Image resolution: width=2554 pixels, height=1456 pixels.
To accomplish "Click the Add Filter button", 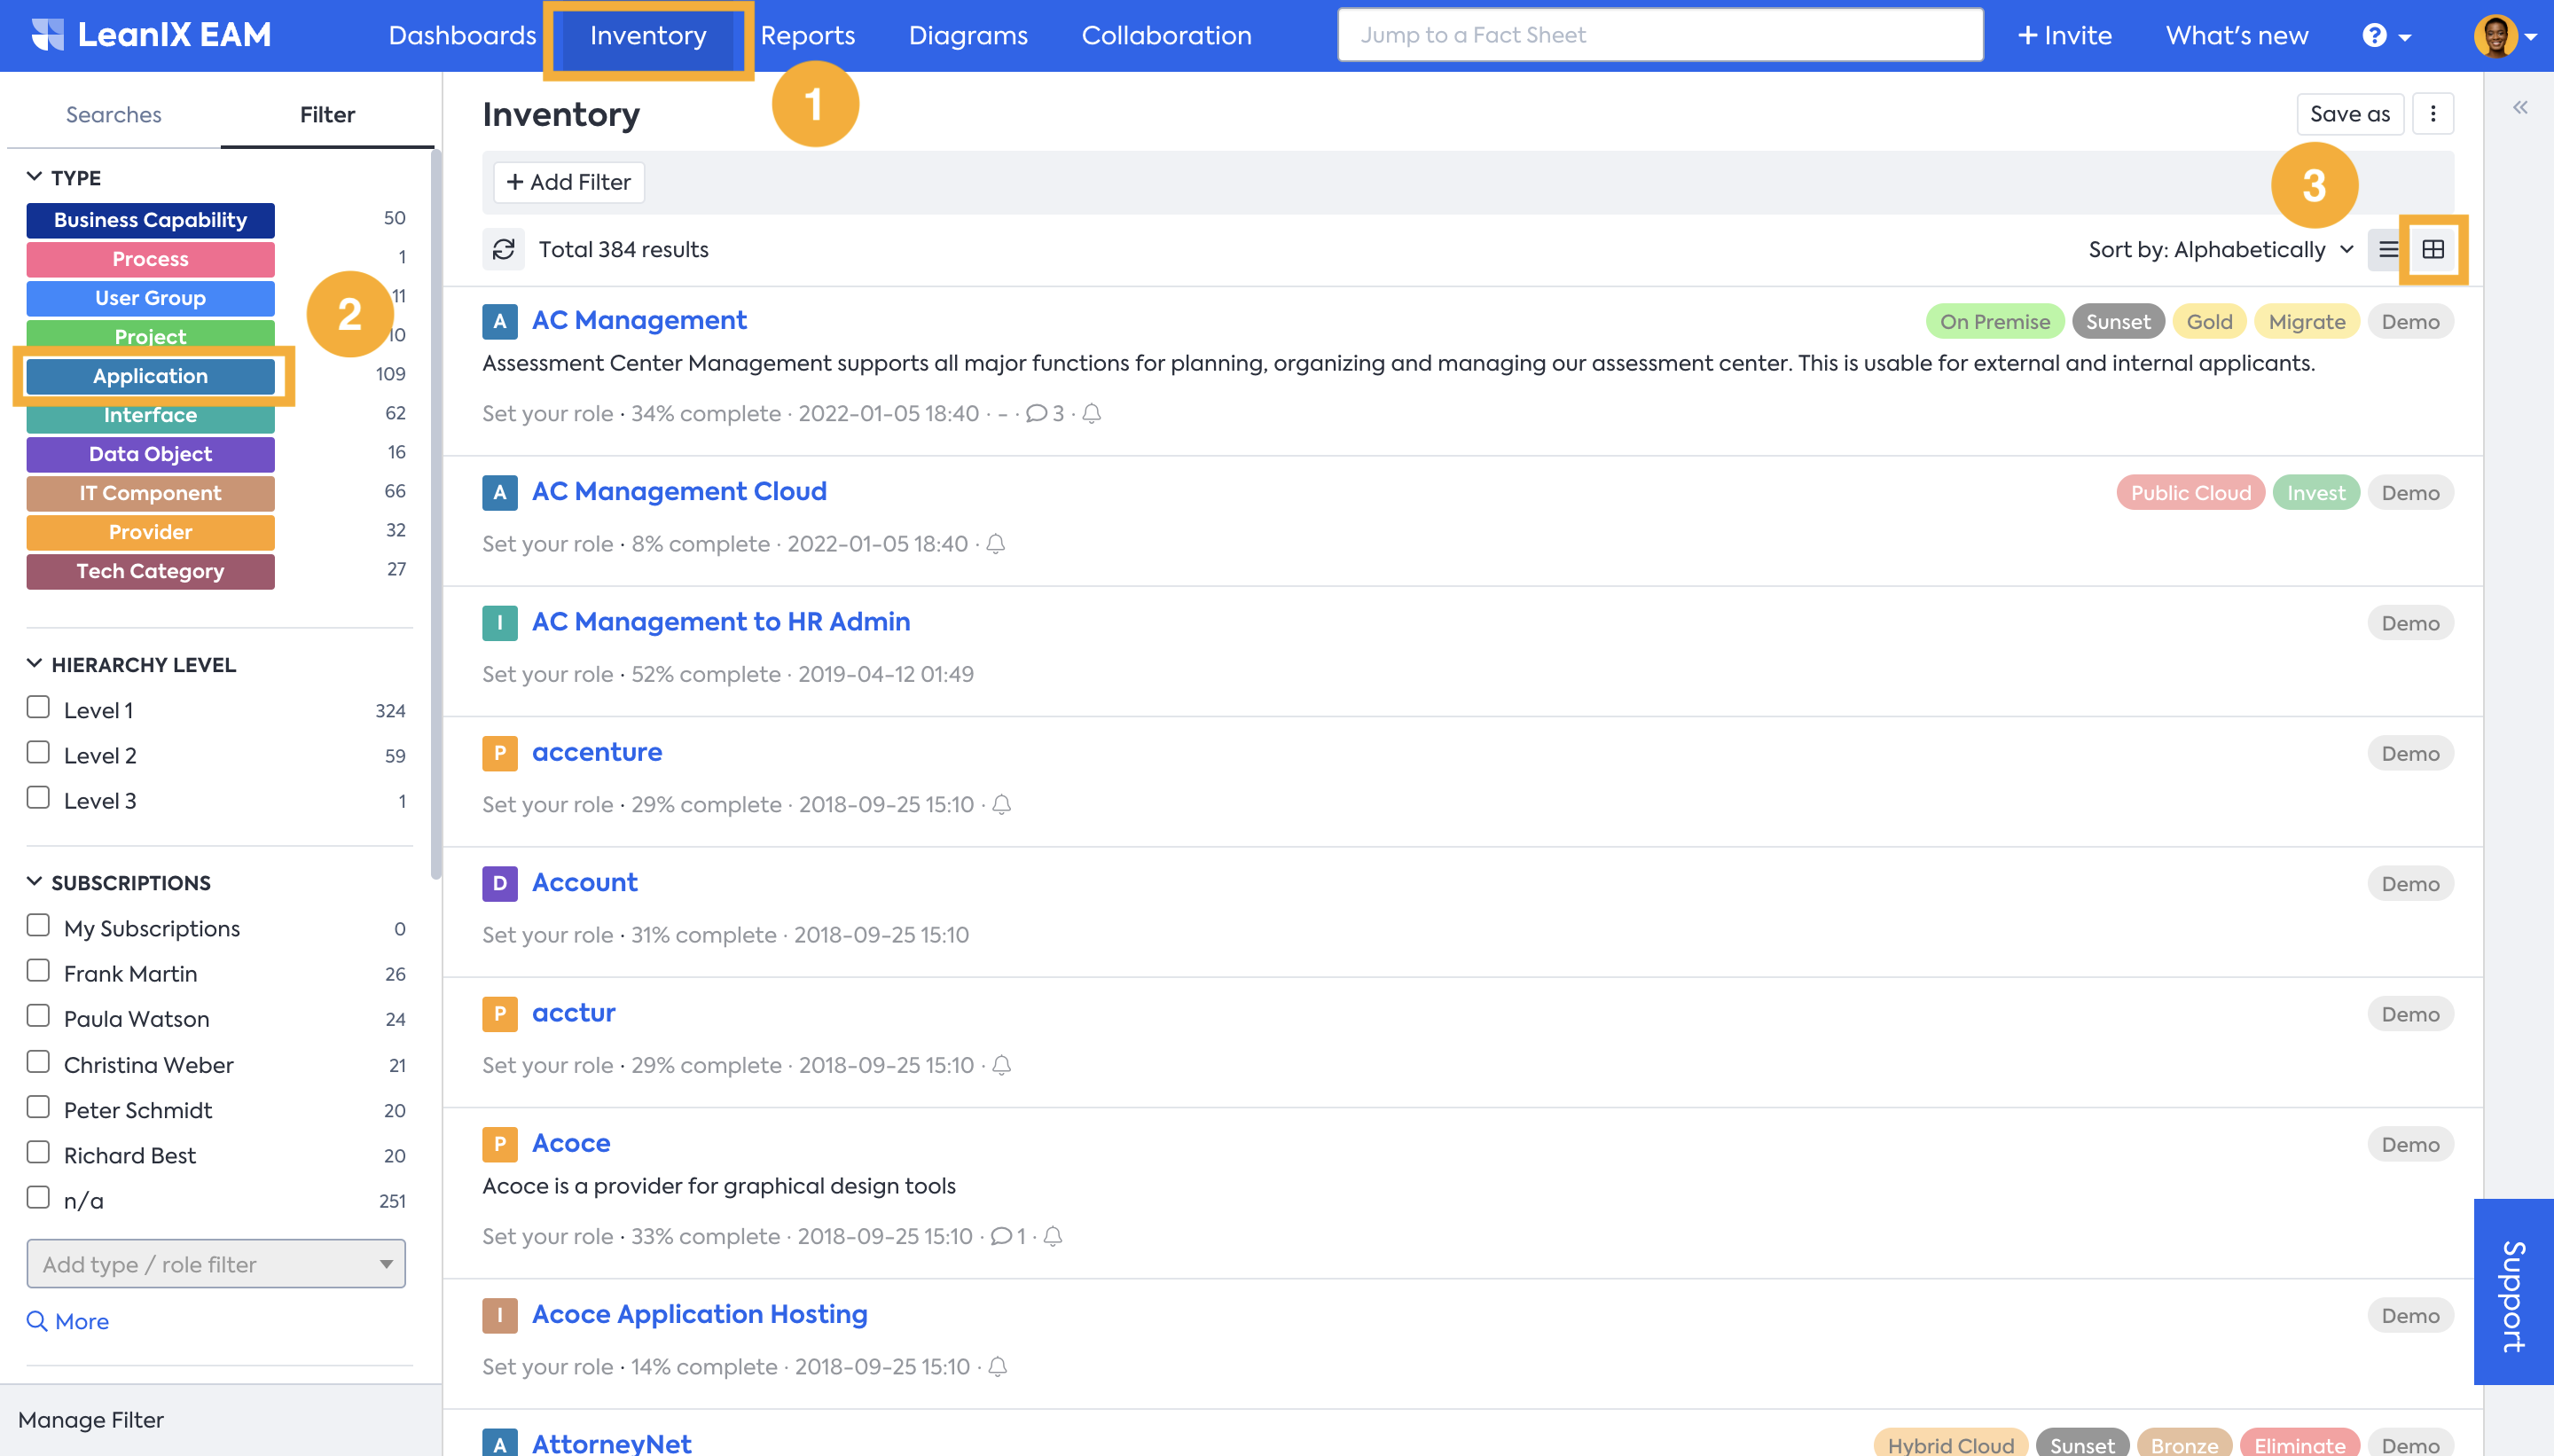I will (568, 182).
